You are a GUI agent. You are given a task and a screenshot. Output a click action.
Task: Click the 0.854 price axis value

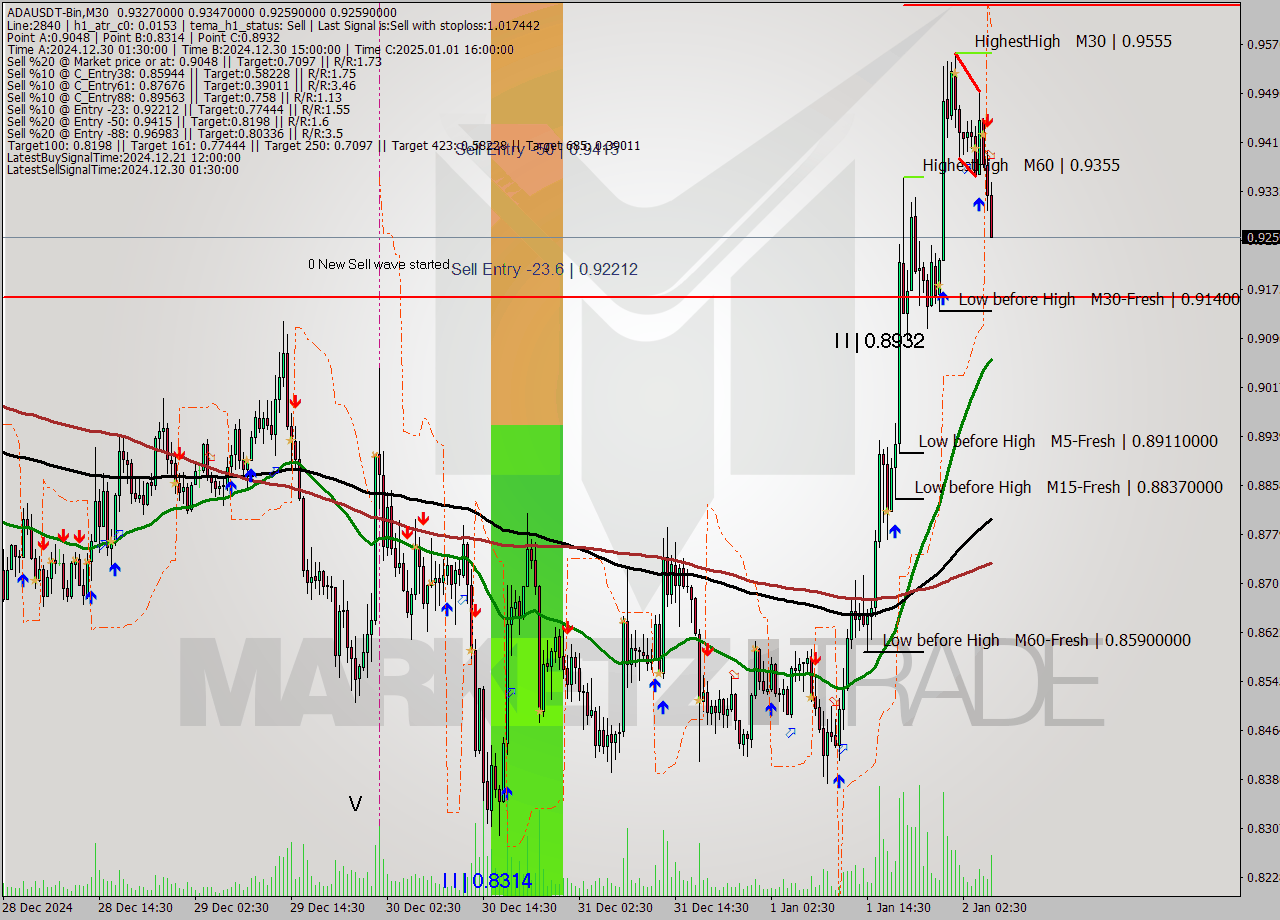(x=1261, y=681)
